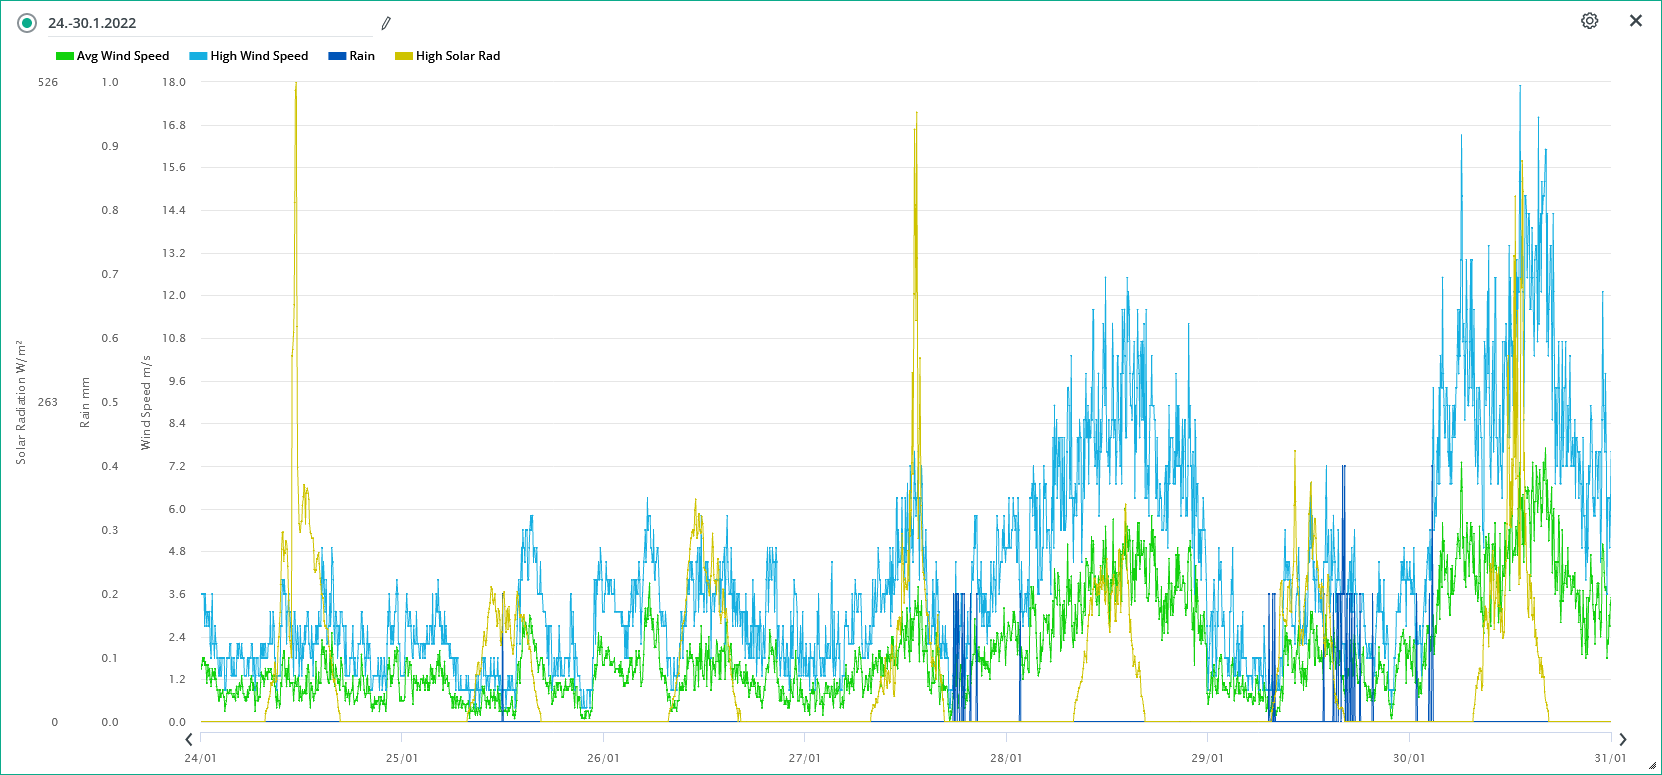1662x775 pixels.
Task: Close the chart panel with X
Action: tap(1636, 21)
